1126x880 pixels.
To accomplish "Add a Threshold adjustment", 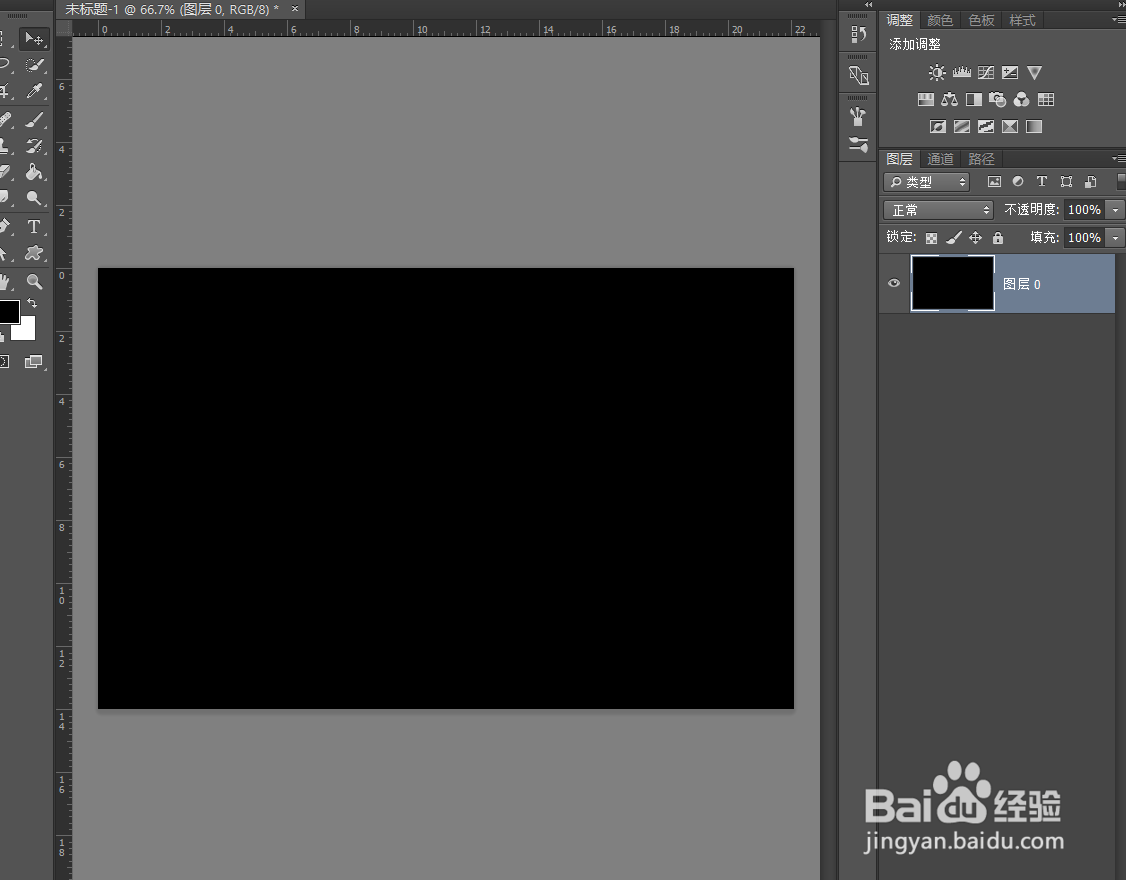I will coord(986,126).
